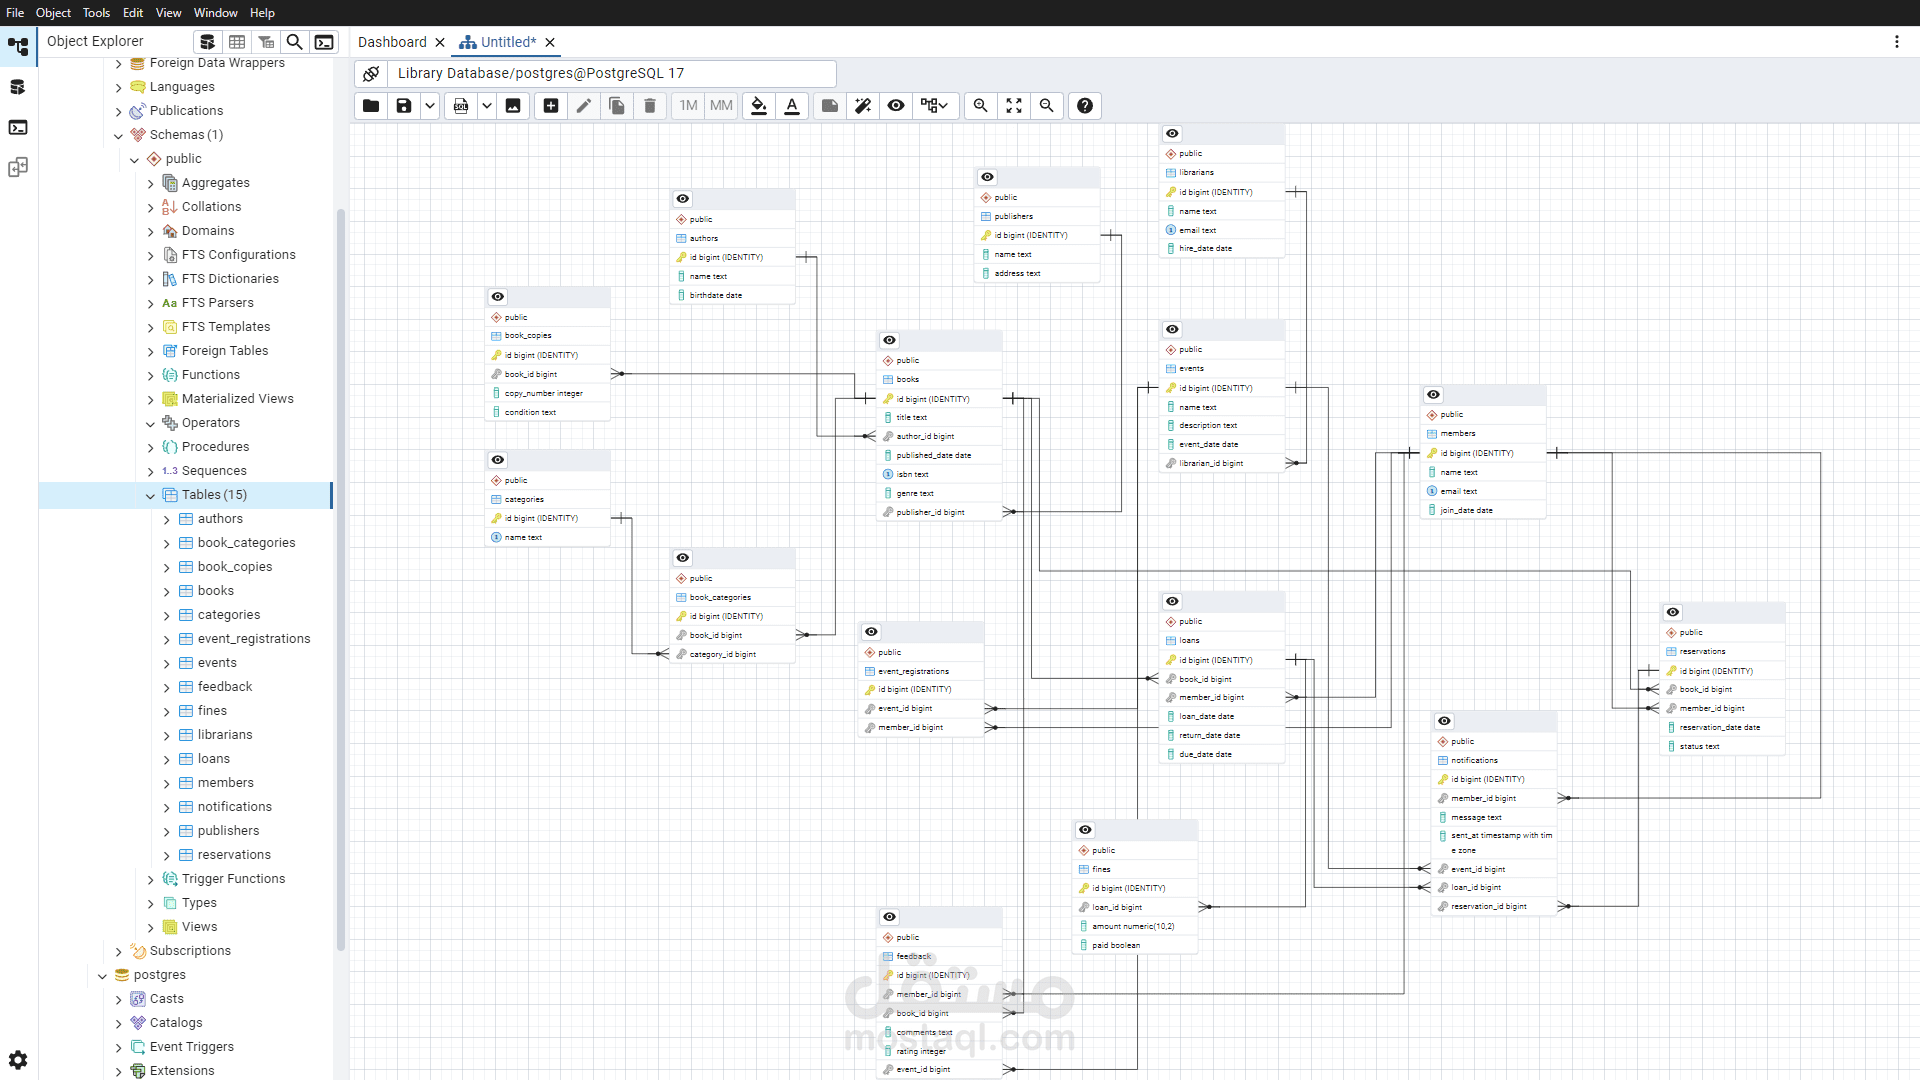Click the auto align wand icon
1920x1080 pixels.
click(x=863, y=106)
